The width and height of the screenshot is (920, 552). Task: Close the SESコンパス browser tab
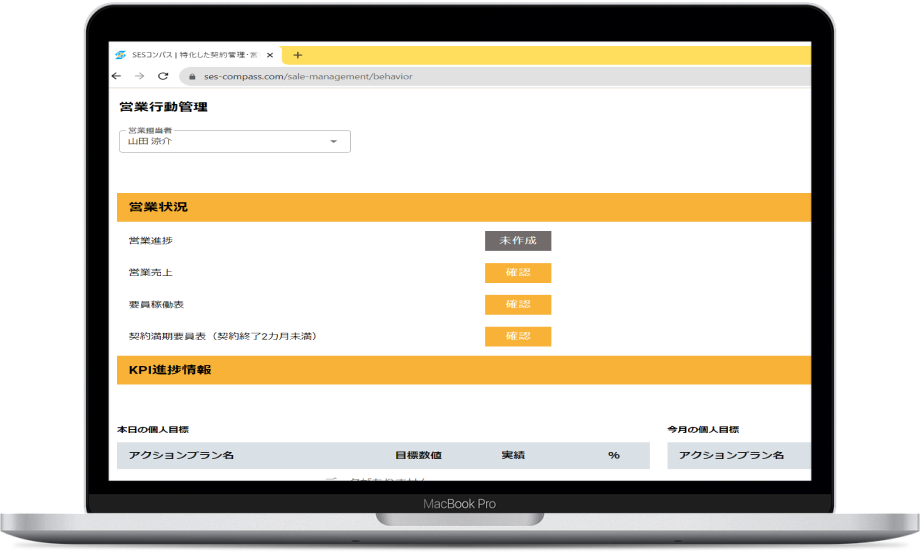[270, 55]
